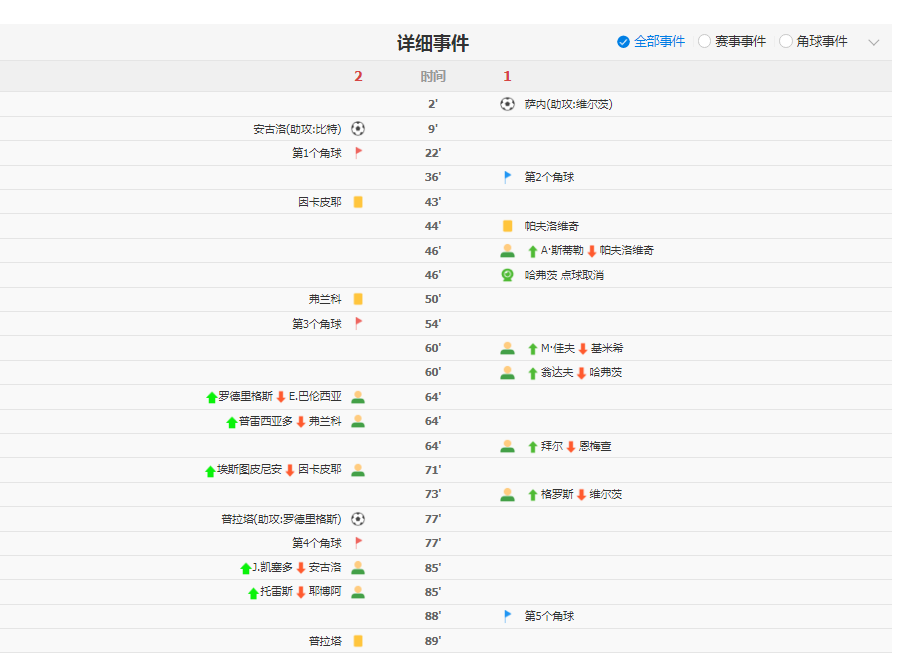Click the home score 2 in header
Viewport: 901px width, 655px height.
(x=358, y=76)
